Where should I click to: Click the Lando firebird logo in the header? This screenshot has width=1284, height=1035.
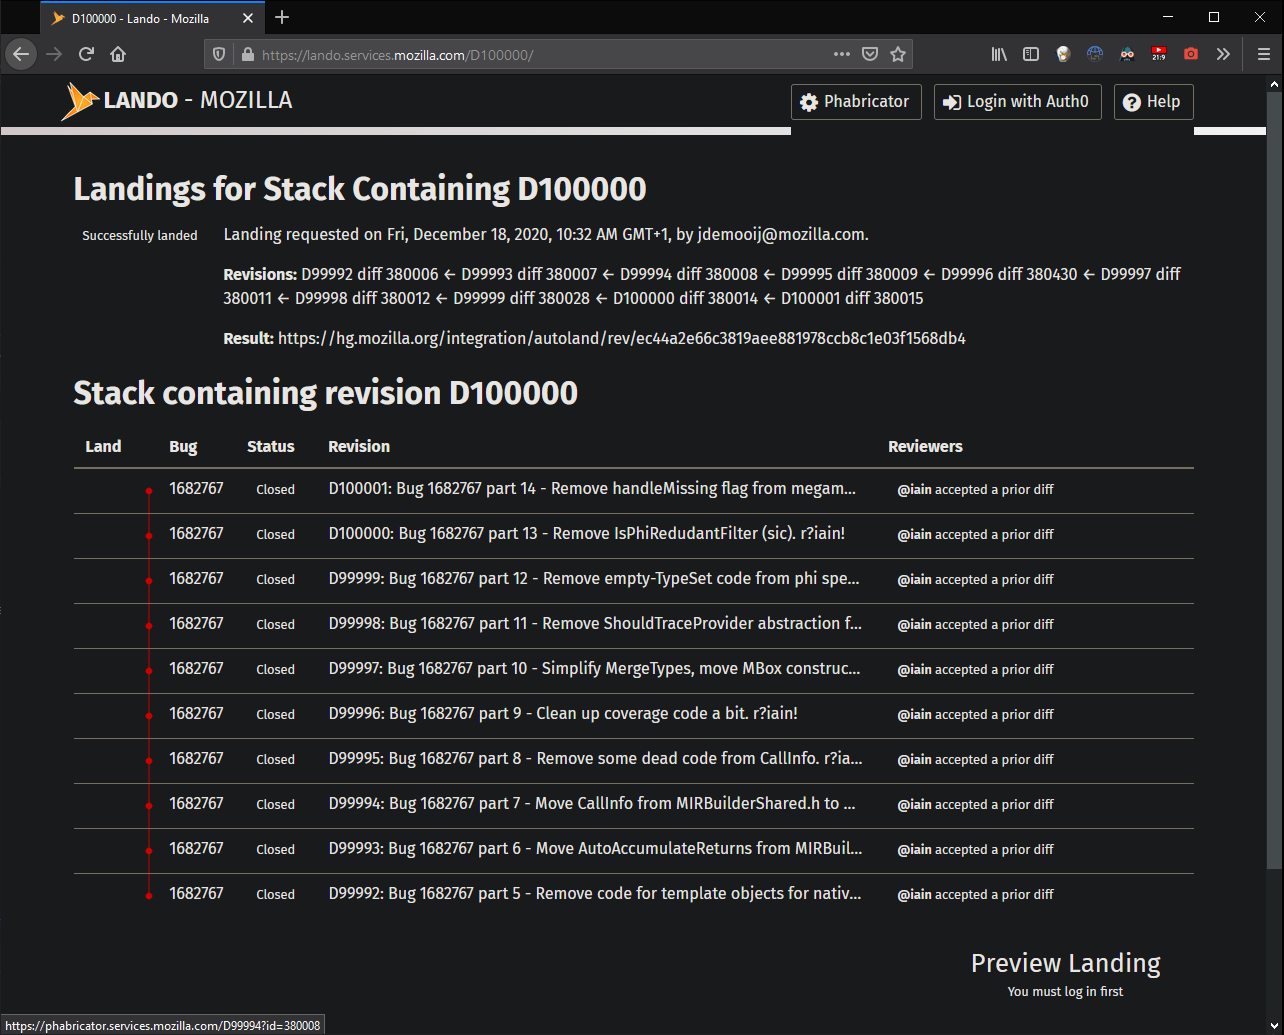82,100
